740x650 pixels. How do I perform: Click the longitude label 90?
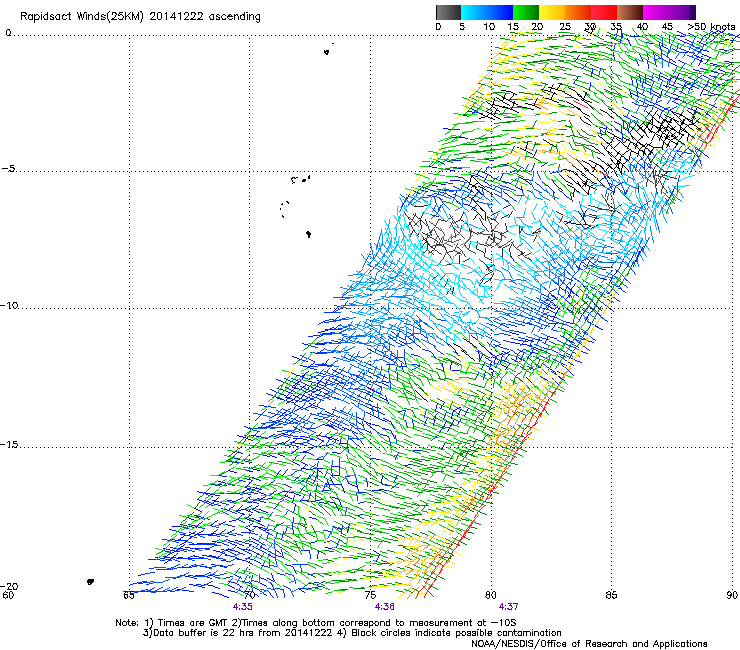732,595
